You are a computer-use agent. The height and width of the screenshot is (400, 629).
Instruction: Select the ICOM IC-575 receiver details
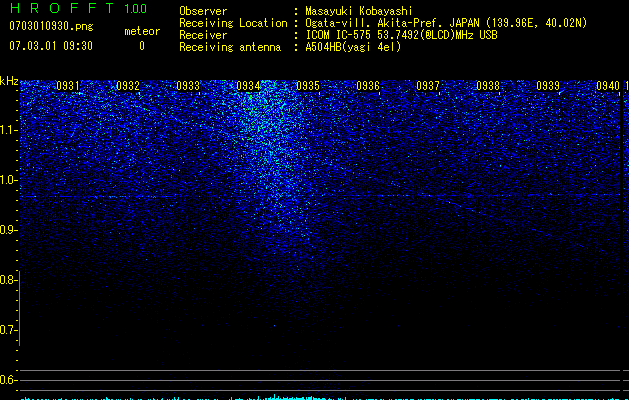[x=401, y=35]
